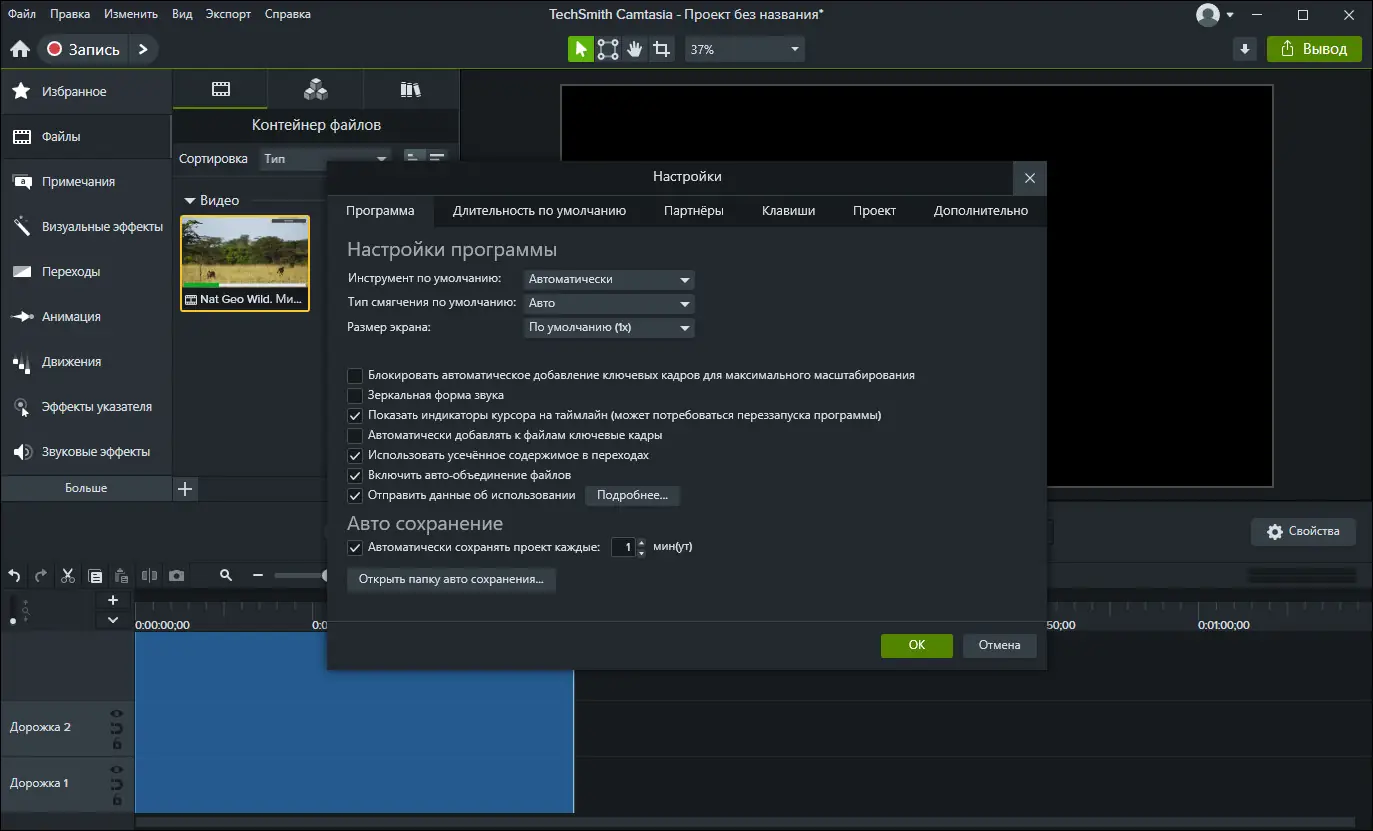Click the green OK button
Screen dimensions: 1373x831
916,645
